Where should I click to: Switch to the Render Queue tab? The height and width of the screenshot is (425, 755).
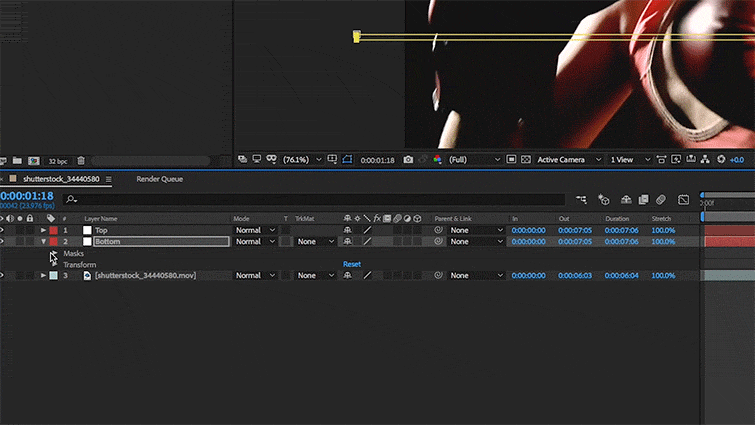[160, 179]
